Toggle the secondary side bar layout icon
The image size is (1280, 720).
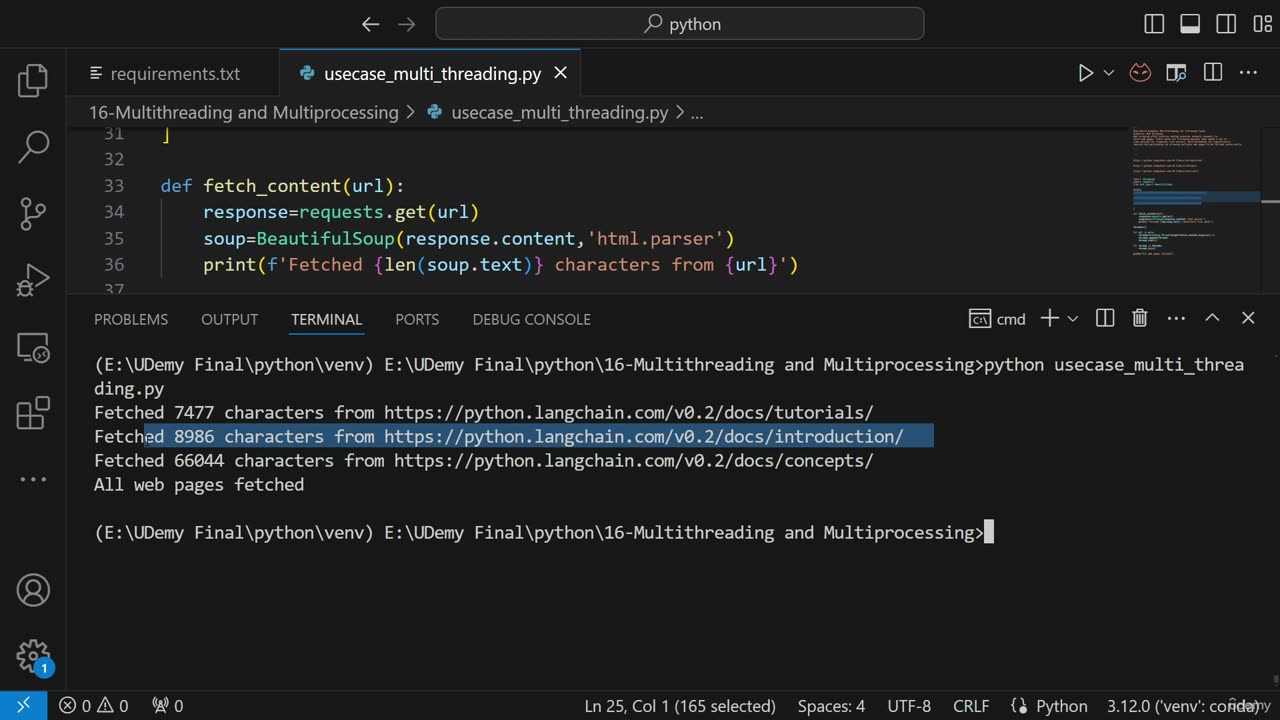(1226, 24)
